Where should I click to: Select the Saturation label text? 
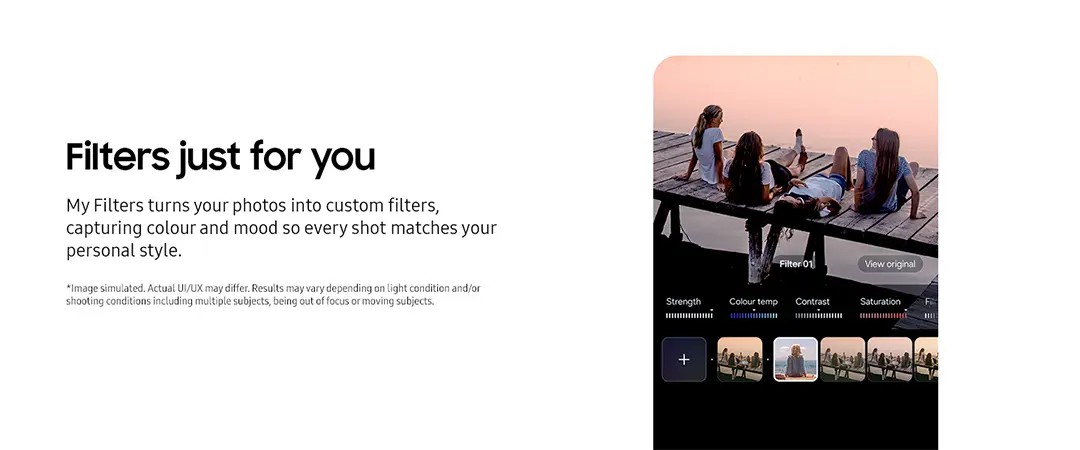pos(880,301)
